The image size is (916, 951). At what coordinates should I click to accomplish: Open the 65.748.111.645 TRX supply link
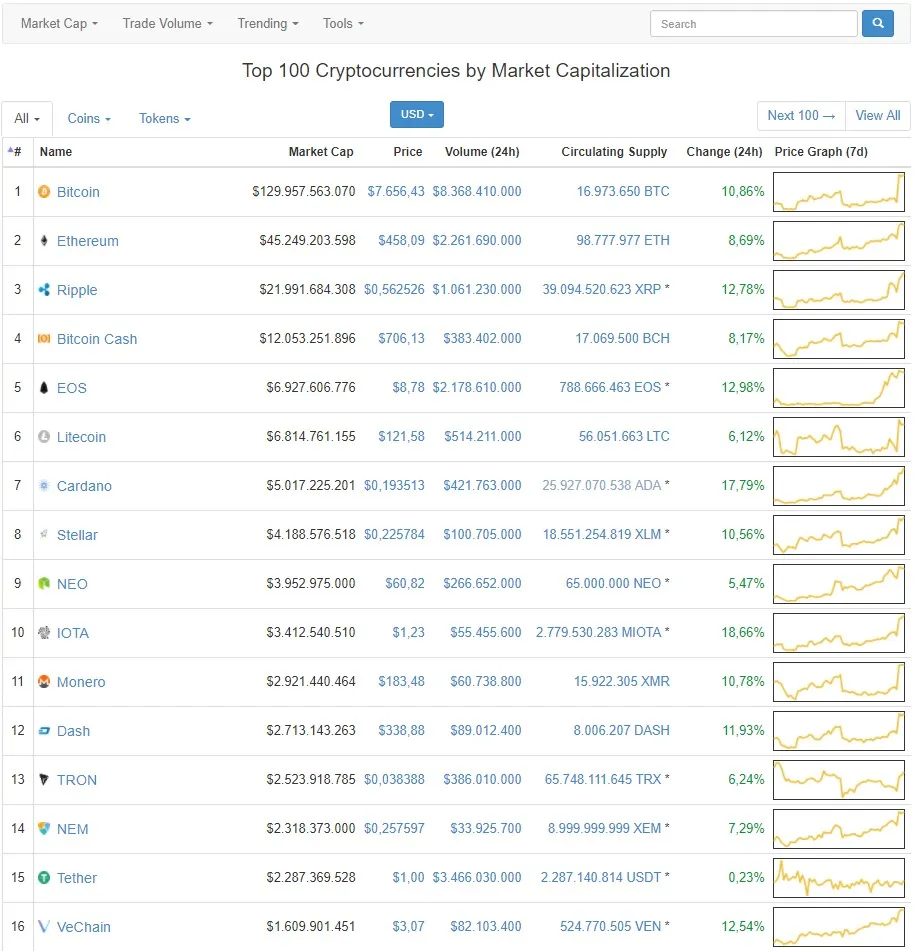point(603,779)
